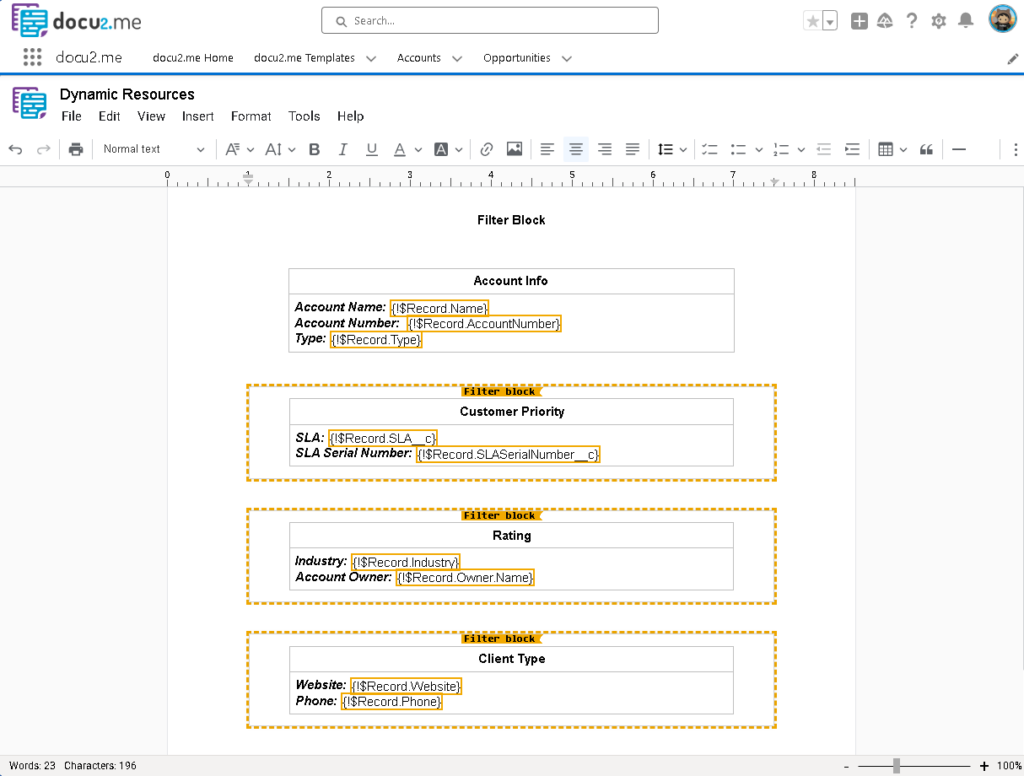The image size is (1024, 776).
Task: Click the edit navigation pencil icon
Action: (x=1013, y=59)
